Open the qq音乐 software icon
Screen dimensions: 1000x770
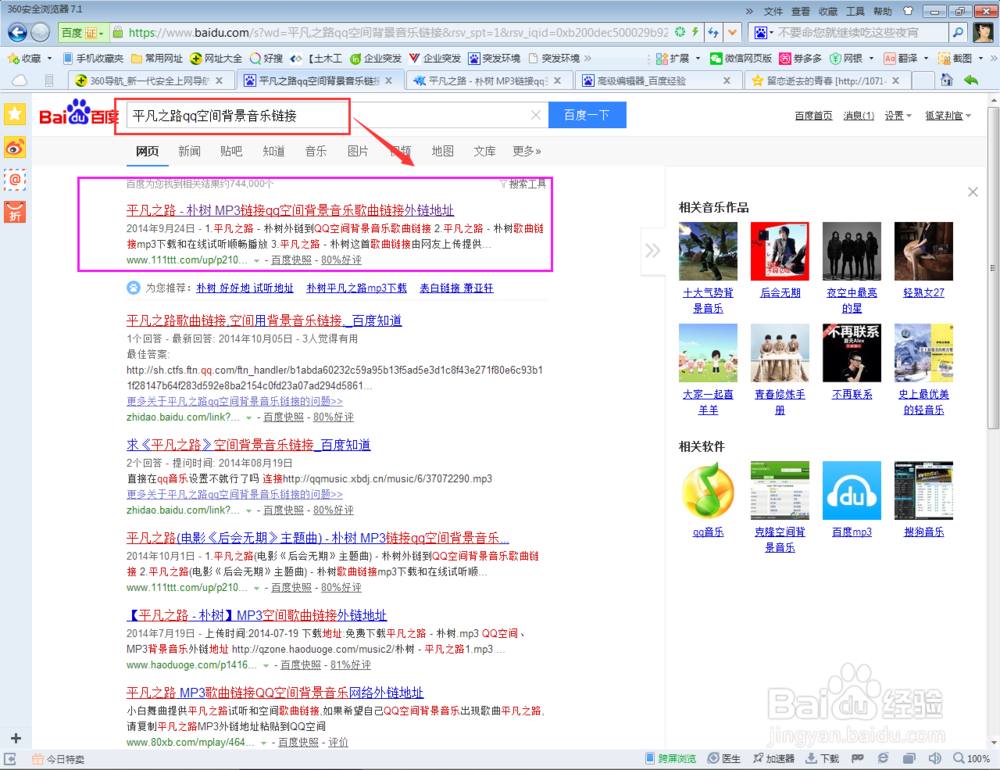708,491
